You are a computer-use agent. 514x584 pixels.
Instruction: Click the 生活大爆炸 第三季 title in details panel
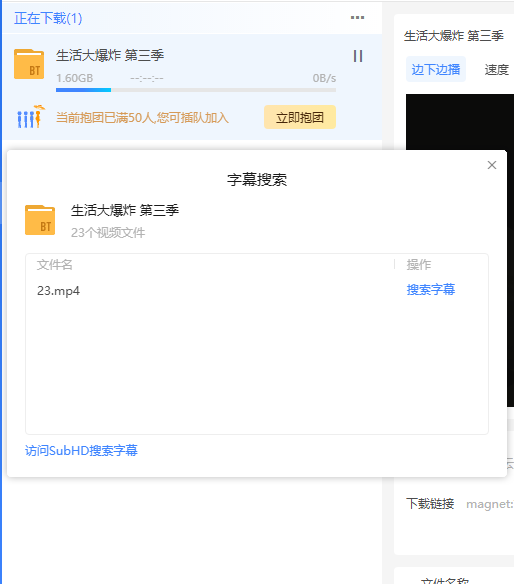[x=454, y=36]
